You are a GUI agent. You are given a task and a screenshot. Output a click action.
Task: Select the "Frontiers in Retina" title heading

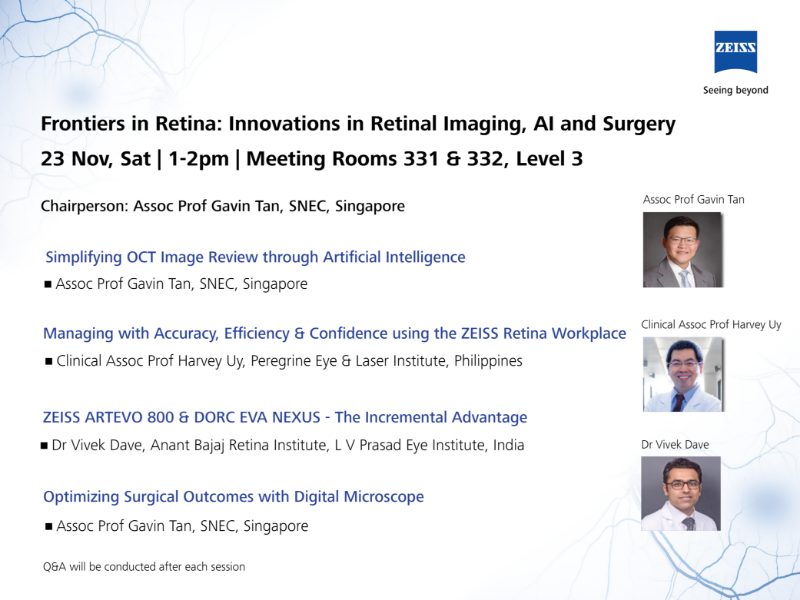coord(358,124)
